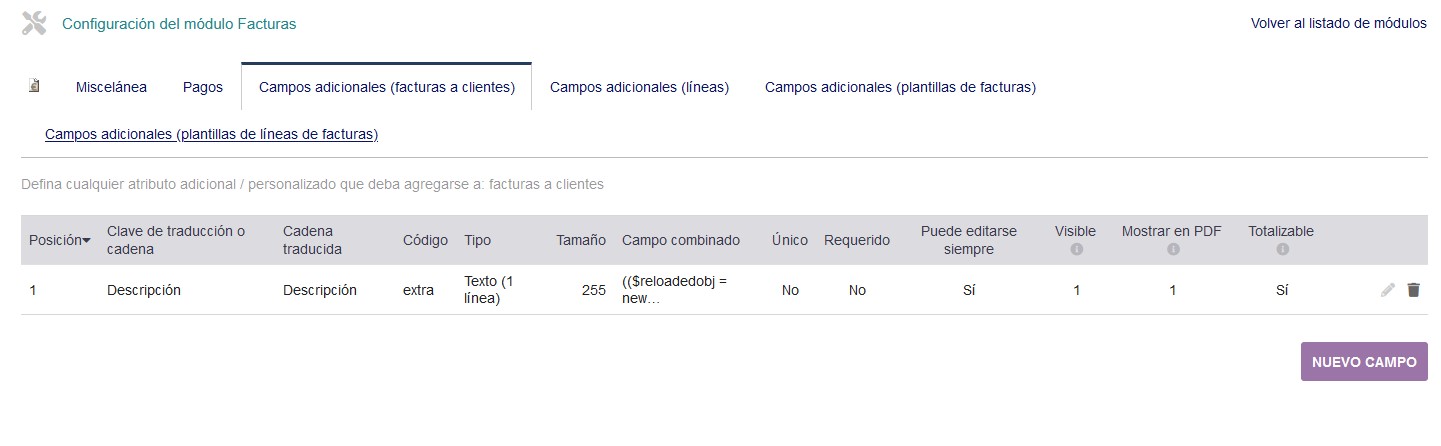Click the small document icon before Miscelánea
The image size is (1441, 446).
click(34, 86)
